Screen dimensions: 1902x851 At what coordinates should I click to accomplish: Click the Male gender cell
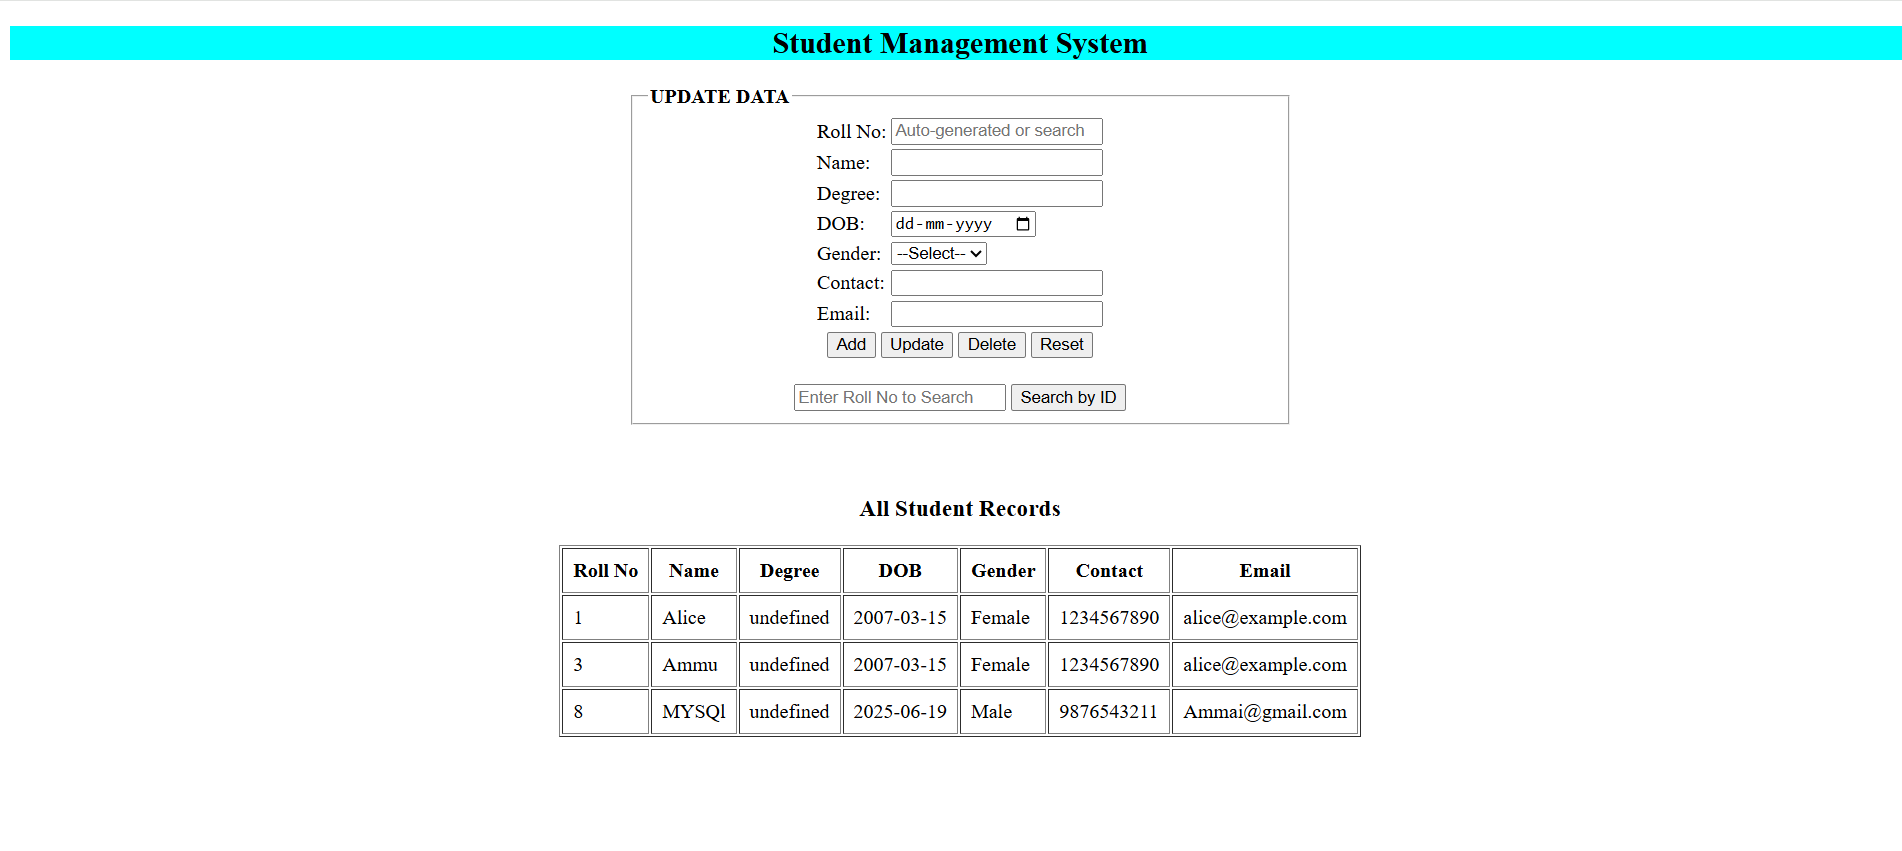point(1003,712)
